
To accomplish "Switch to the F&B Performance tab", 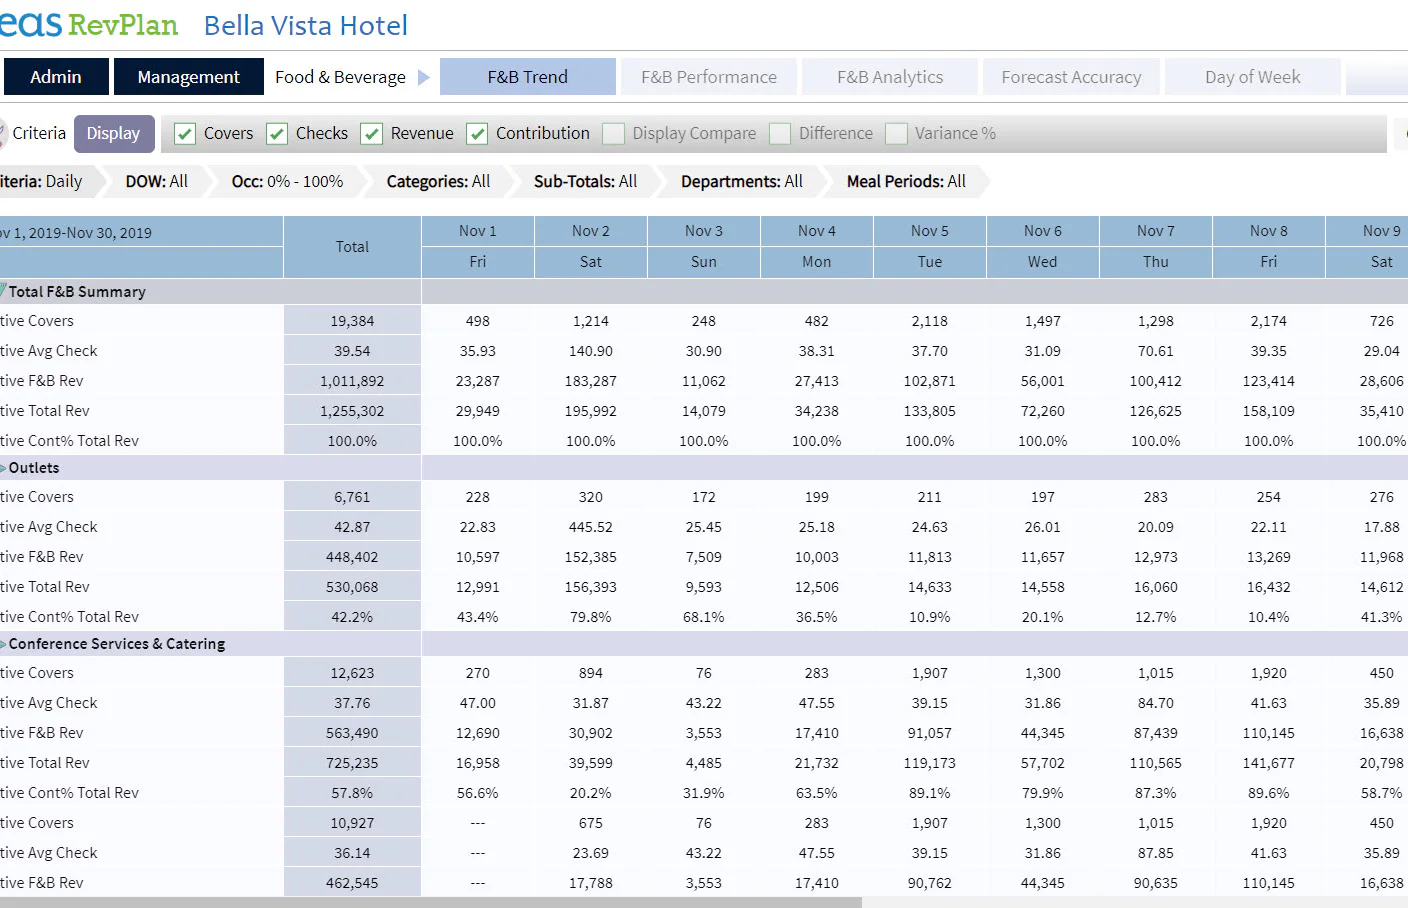I will [x=709, y=77].
